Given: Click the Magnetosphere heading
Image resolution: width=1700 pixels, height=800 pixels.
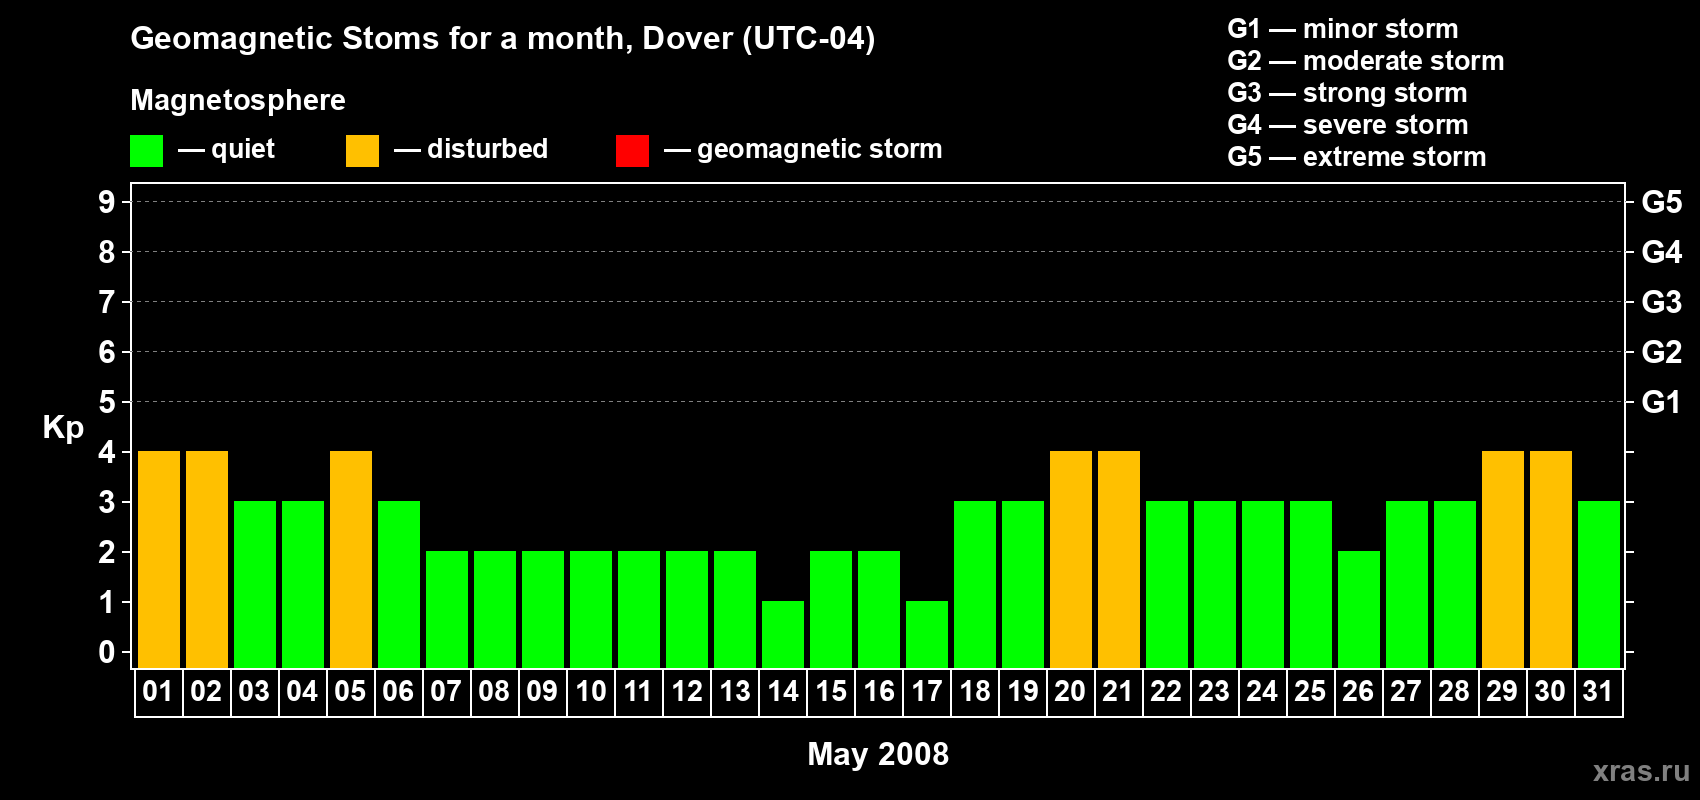Looking at the screenshot, I should (x=238, y=101).
